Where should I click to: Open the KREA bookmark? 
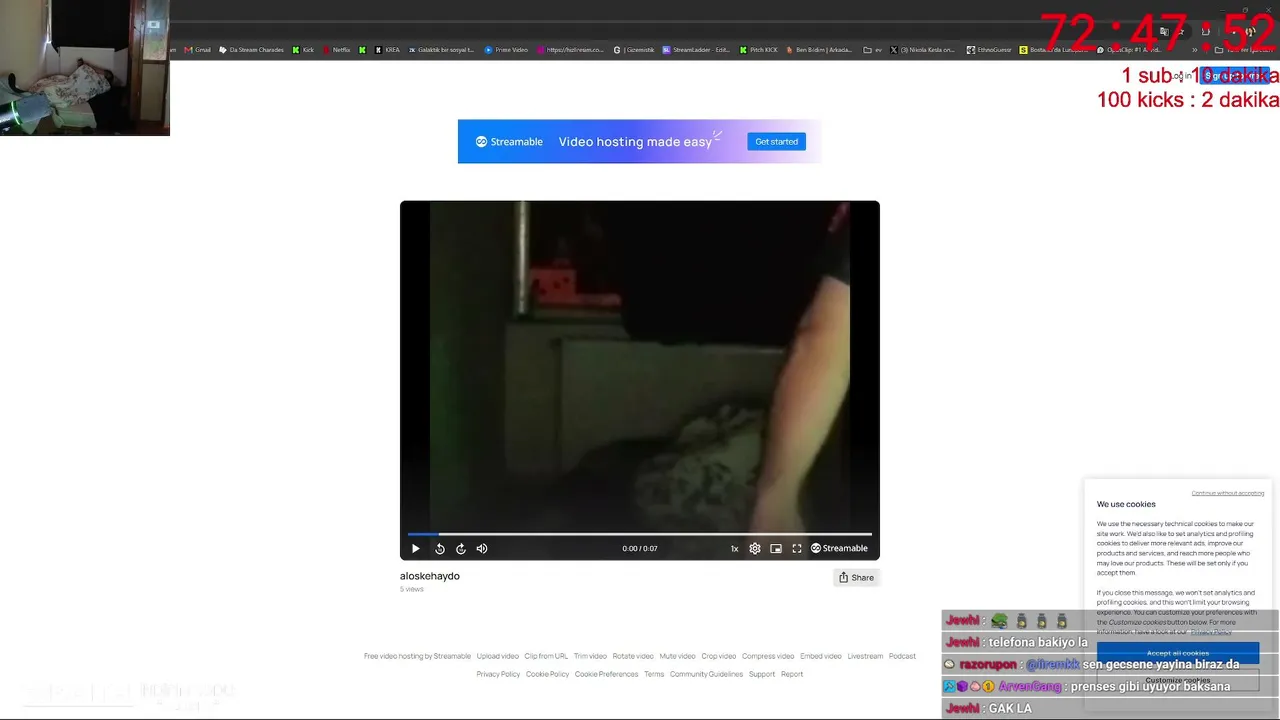(x=387, y=50)
